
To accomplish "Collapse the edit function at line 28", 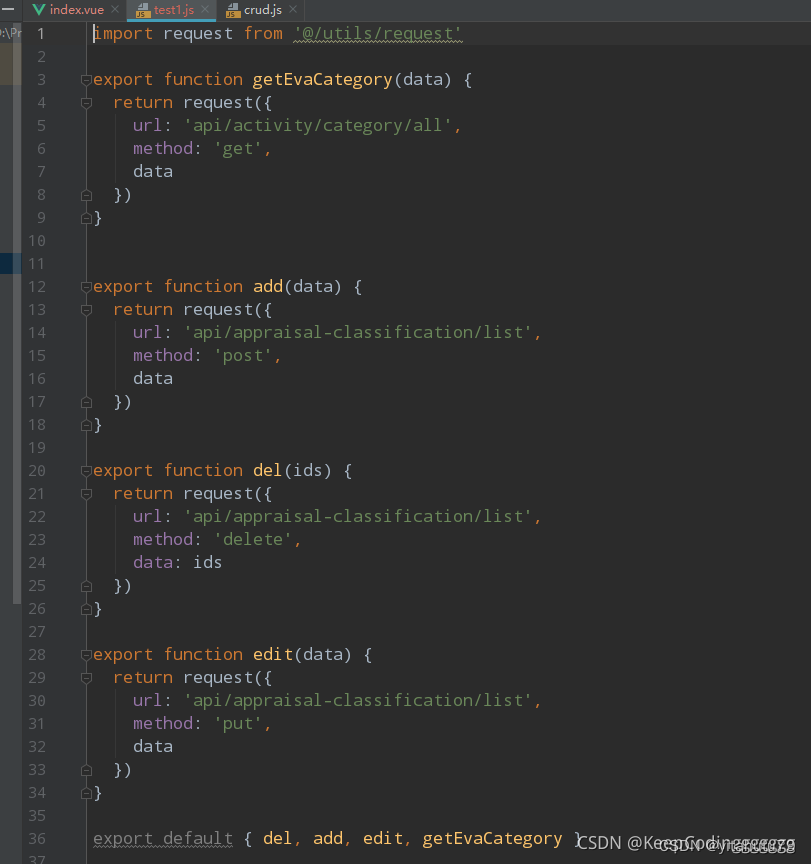I will click(86, 655).
